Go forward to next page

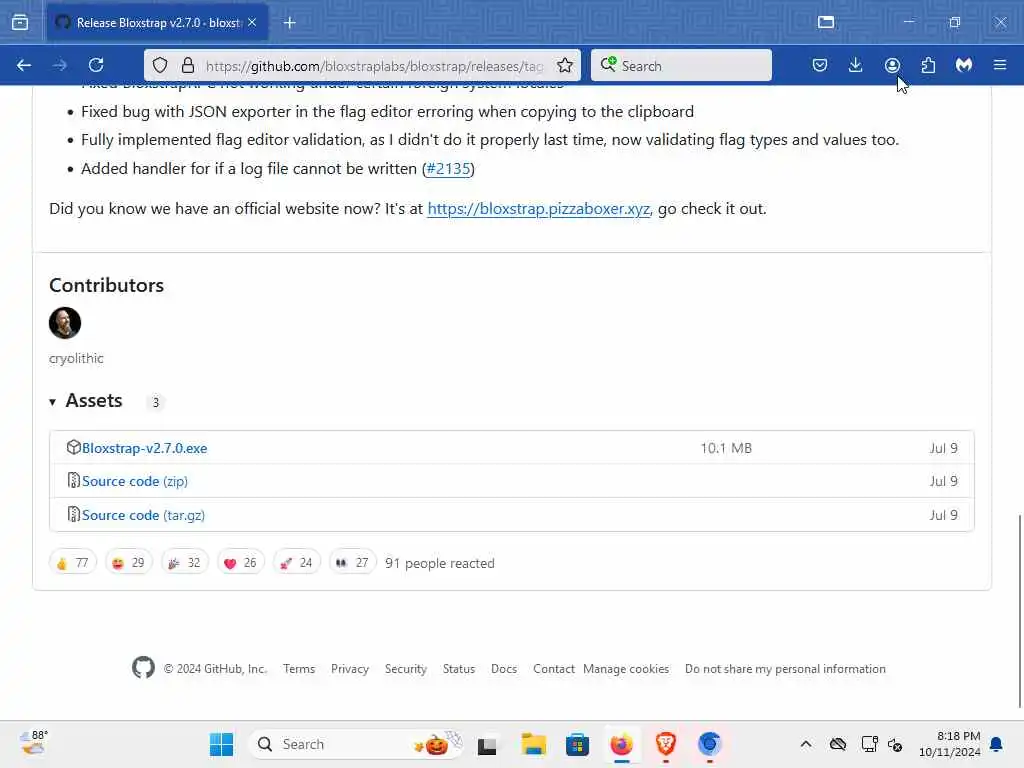click(x=59, y=65)
